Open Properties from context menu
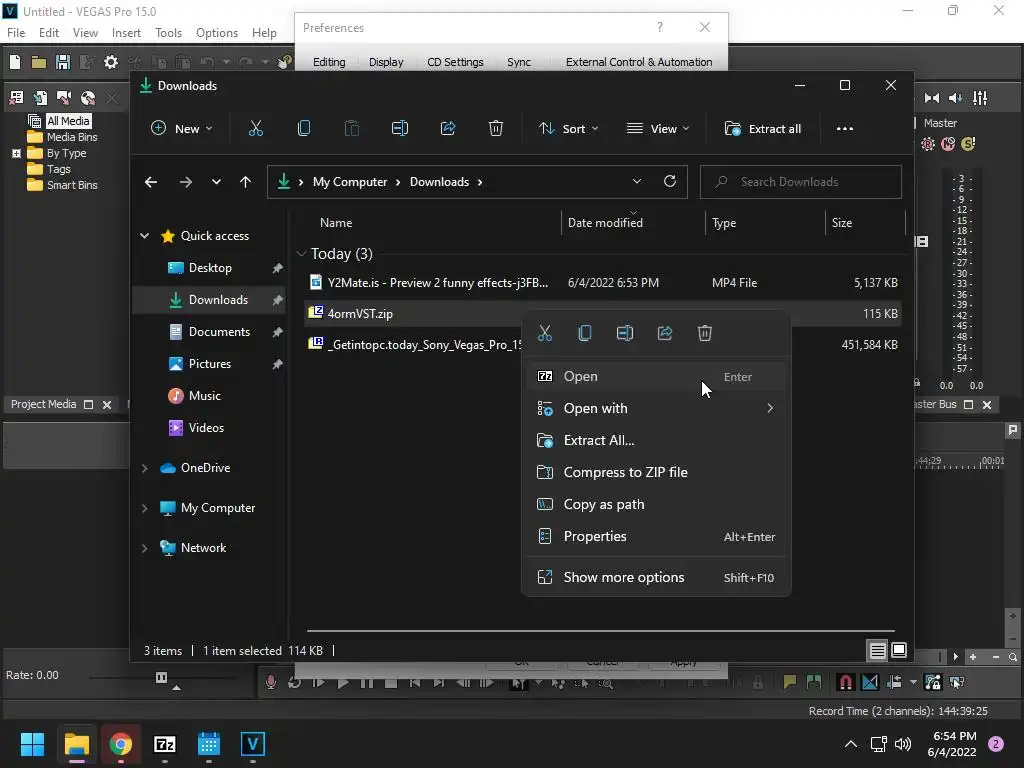This screenshot has height=768, width=1024. (656, 537)
